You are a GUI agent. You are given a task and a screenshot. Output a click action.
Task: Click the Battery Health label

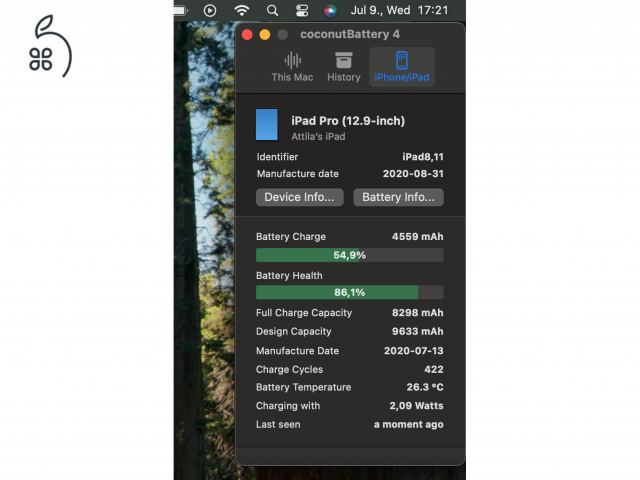point(289,276)
